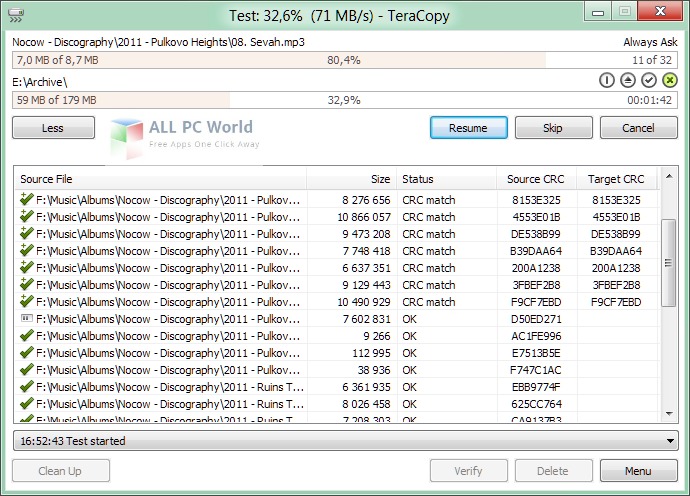This screenshot has height=496, width=690.
Task: Select Source CRC cell 625CC764
Action: [536, 404]
